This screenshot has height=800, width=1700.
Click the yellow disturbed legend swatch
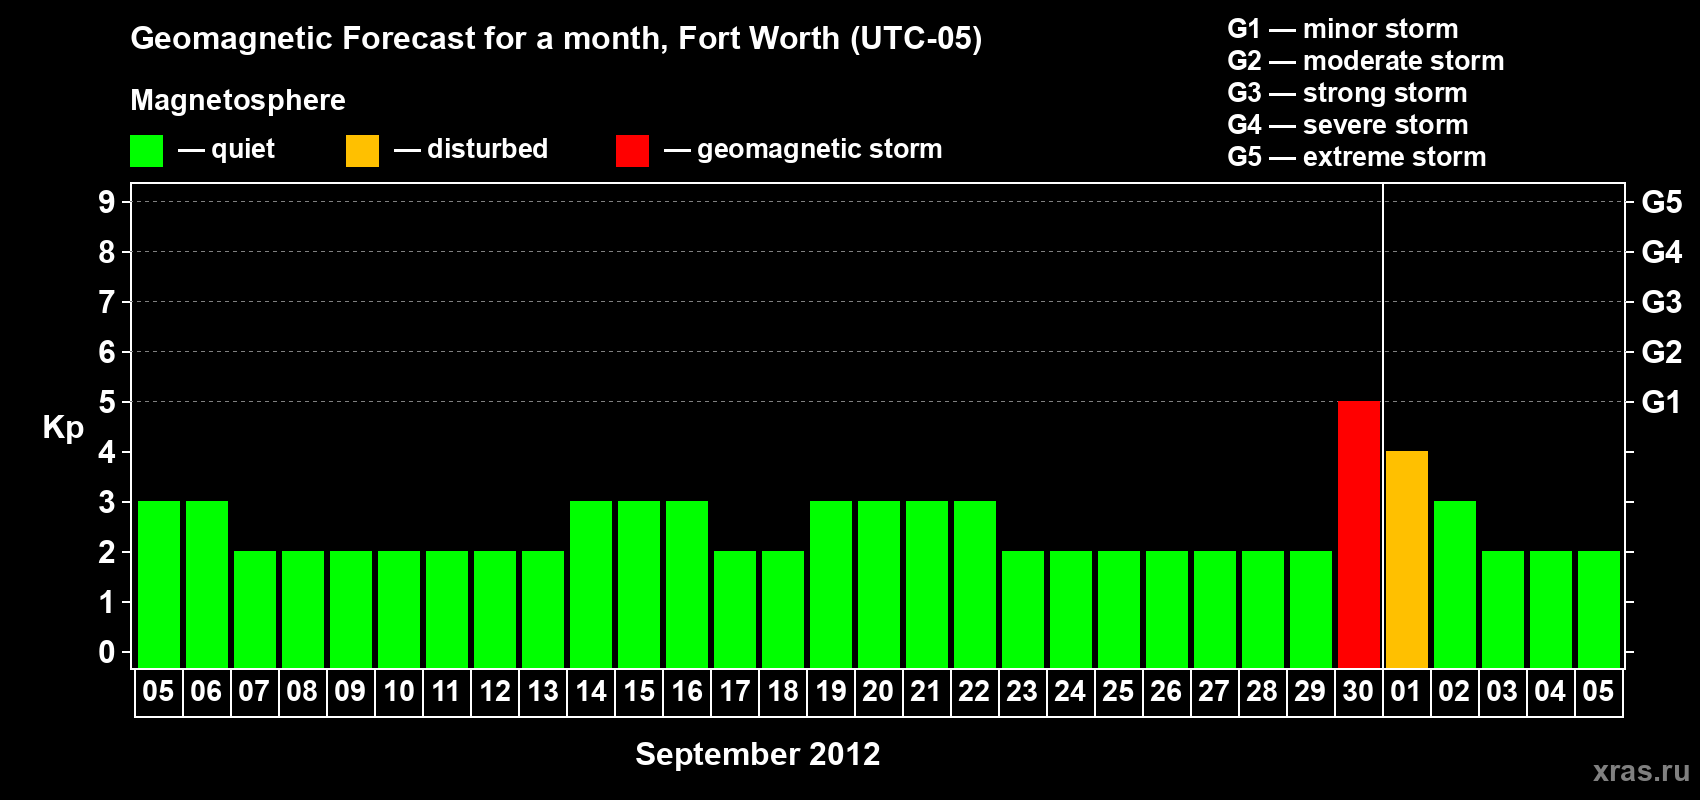tap(362, 151)
